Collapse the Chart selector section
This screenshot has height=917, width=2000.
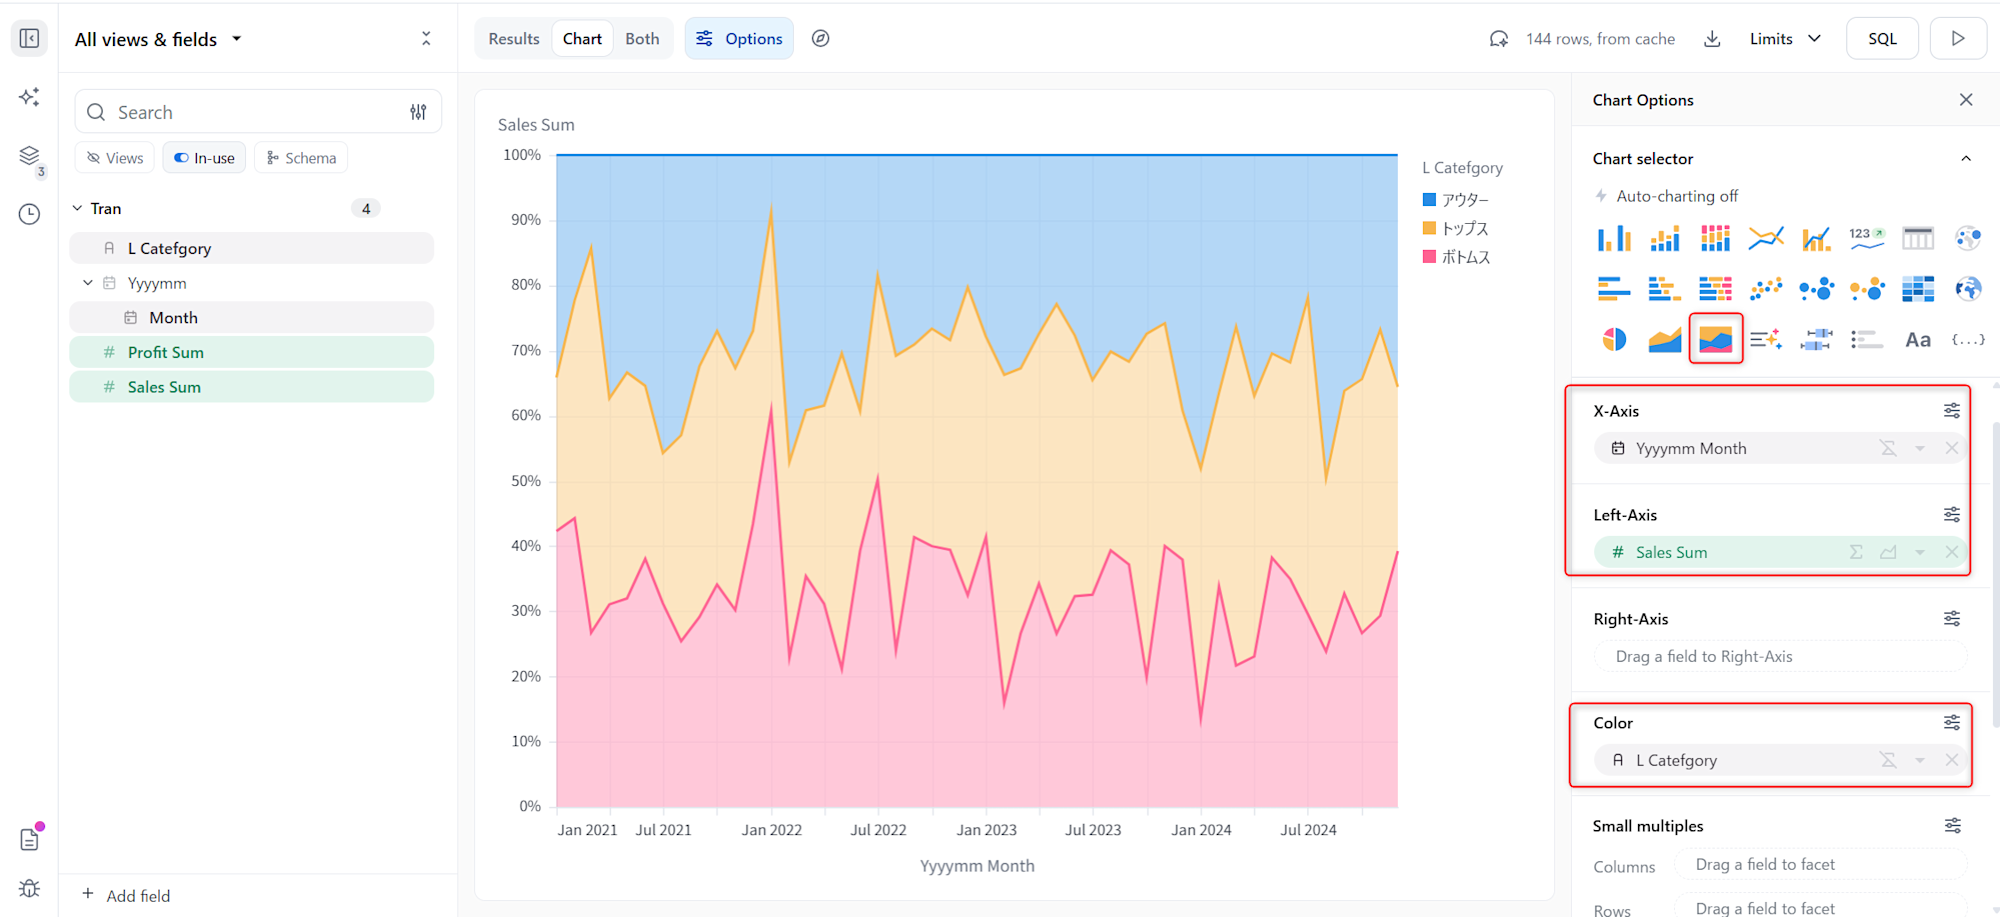point(1965,159)
